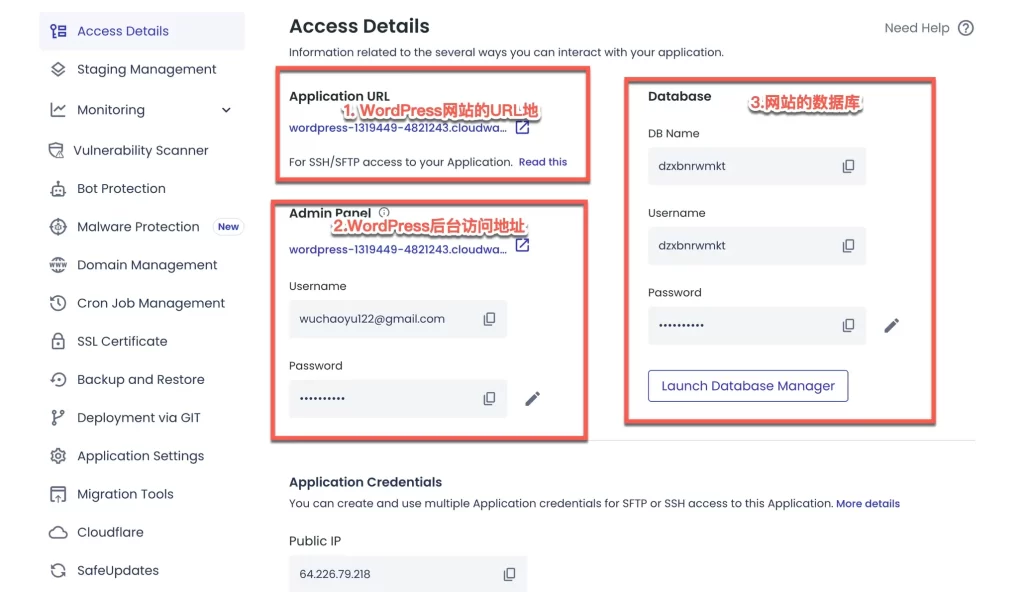Viewport: 1024px width, 592px height.
Task: Show Admin Panel info tooltip icon
Action: point(384,212)
